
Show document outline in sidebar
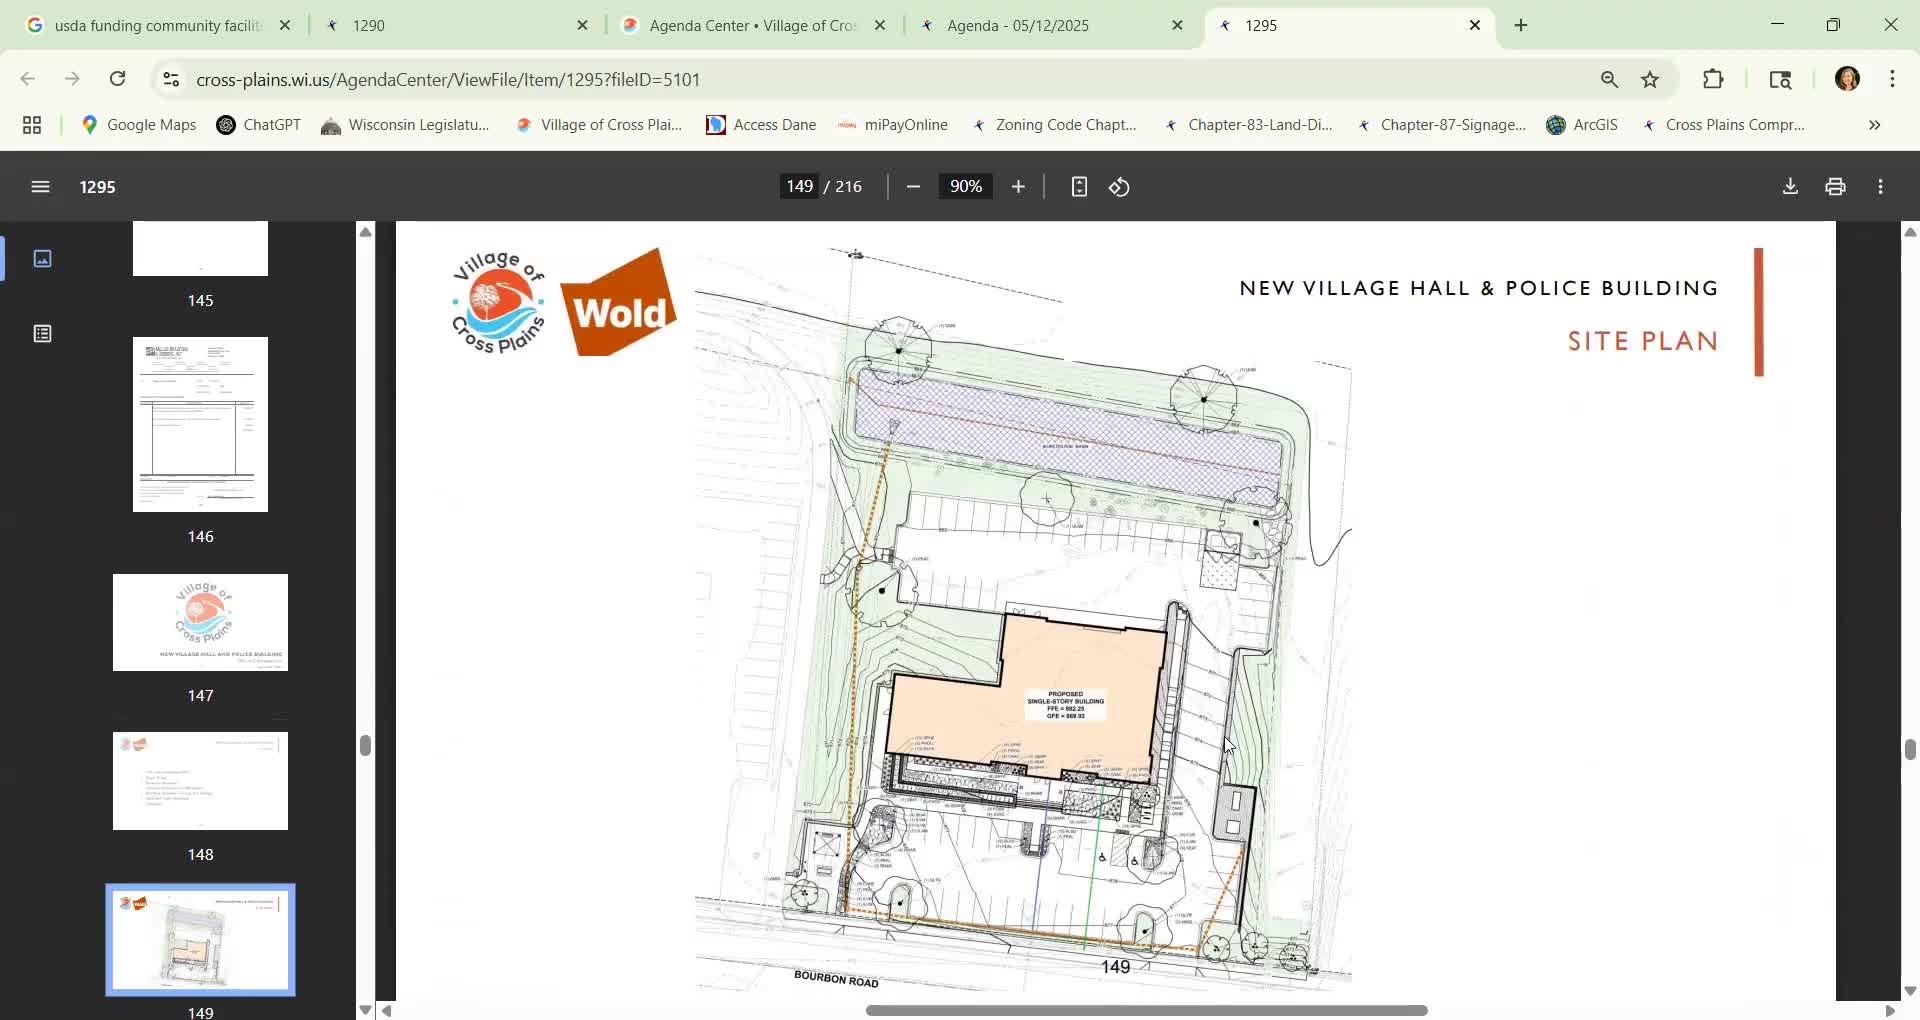point(42,334)
